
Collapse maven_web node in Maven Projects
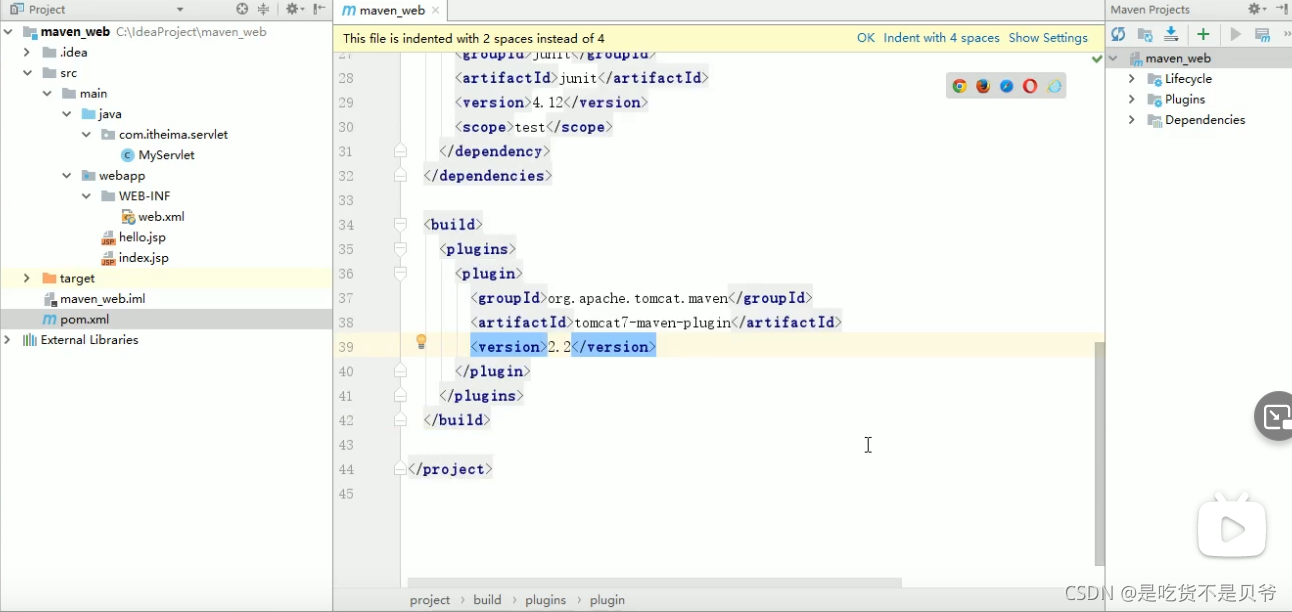tap(1113, 58)
